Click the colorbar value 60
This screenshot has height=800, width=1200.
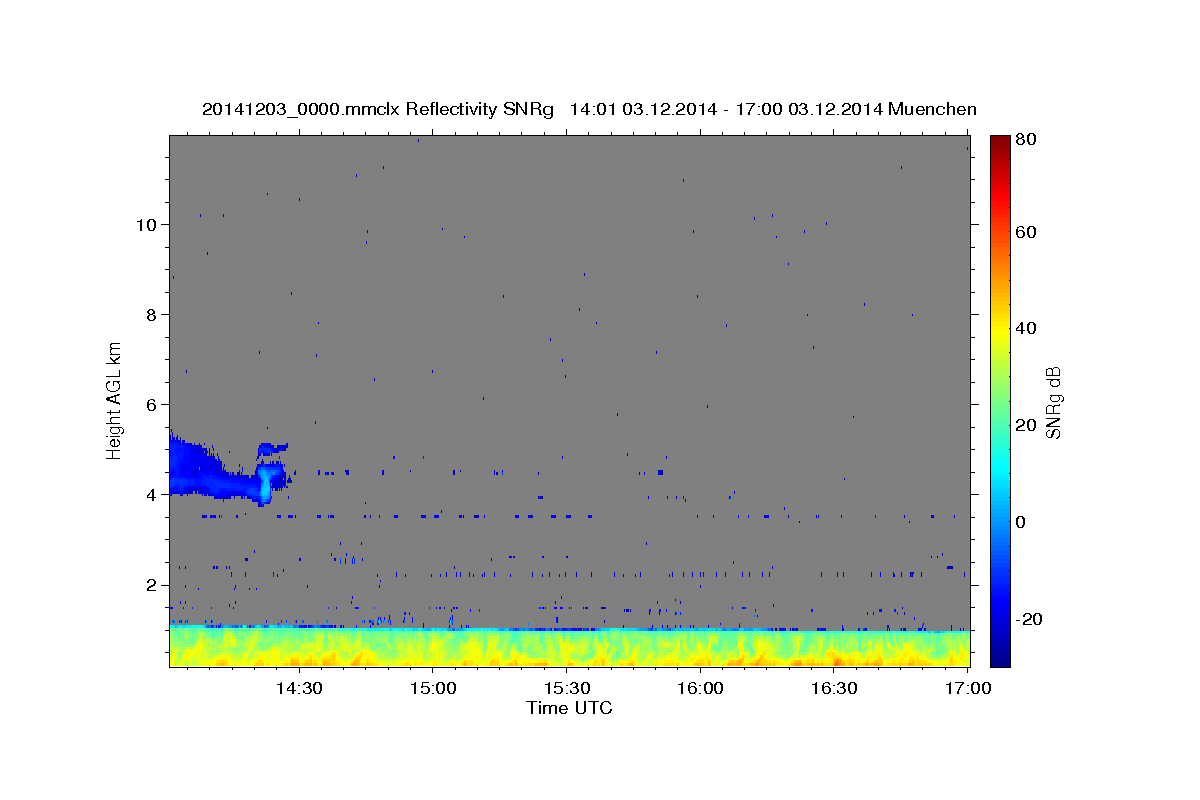pos(1025,232)
